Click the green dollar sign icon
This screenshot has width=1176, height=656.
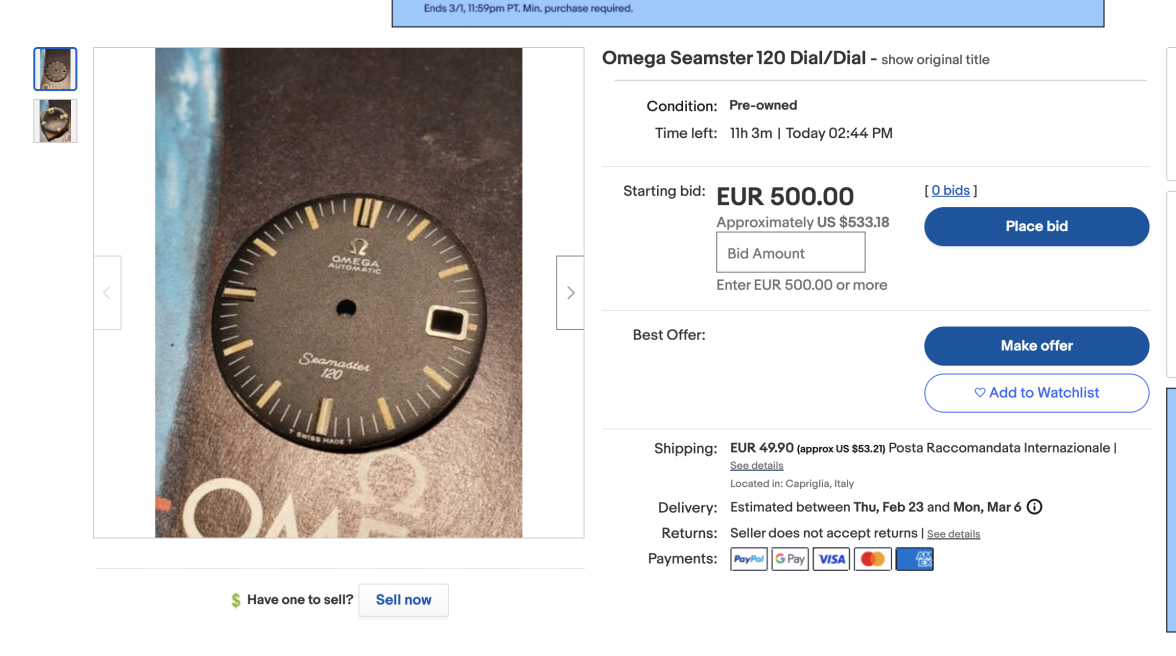(x=236, y=600)
